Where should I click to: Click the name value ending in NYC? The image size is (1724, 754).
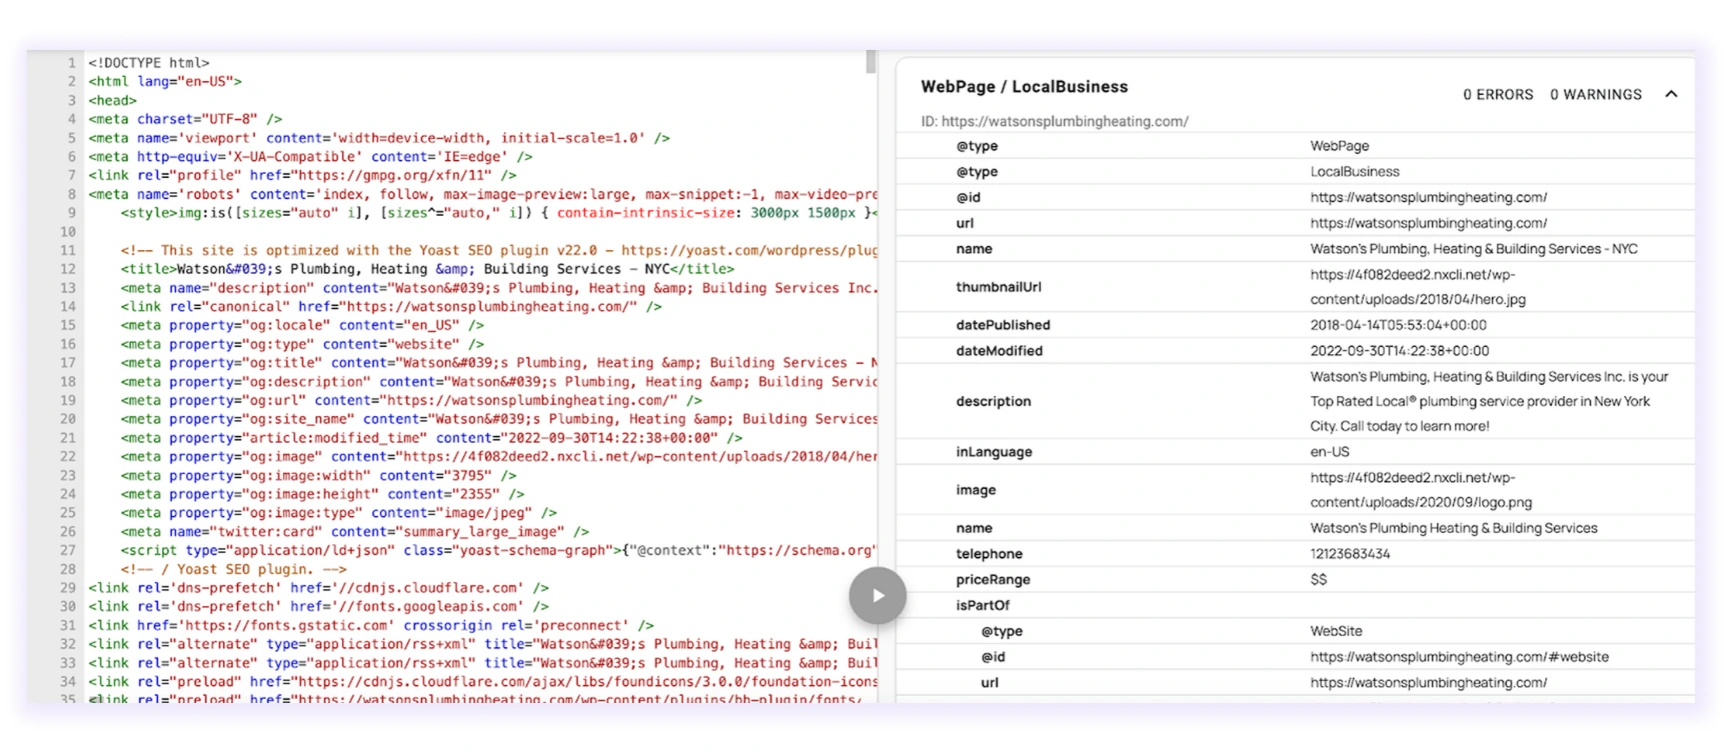pyautogui.click(x=1474, y=249)
